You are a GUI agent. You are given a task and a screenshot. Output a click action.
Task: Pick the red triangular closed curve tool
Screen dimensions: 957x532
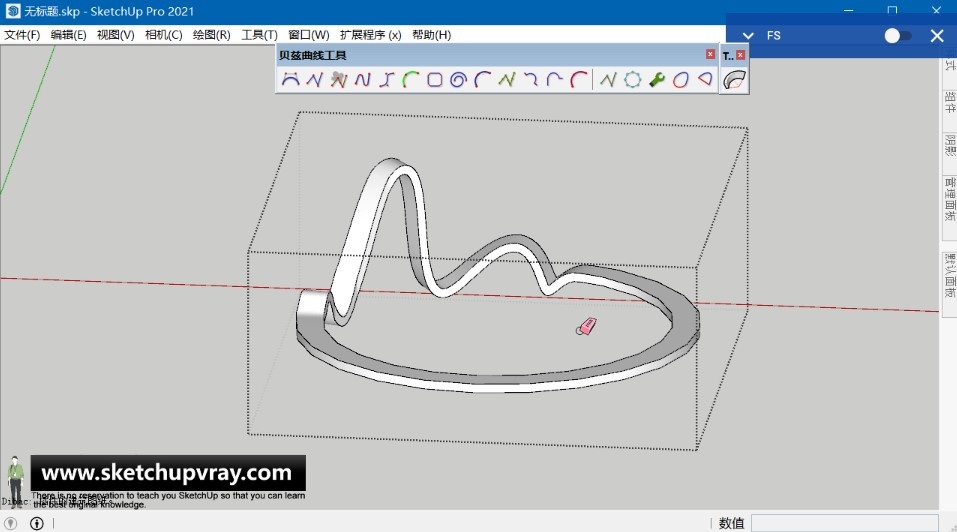pyautogui.click(x=705, y=80)
